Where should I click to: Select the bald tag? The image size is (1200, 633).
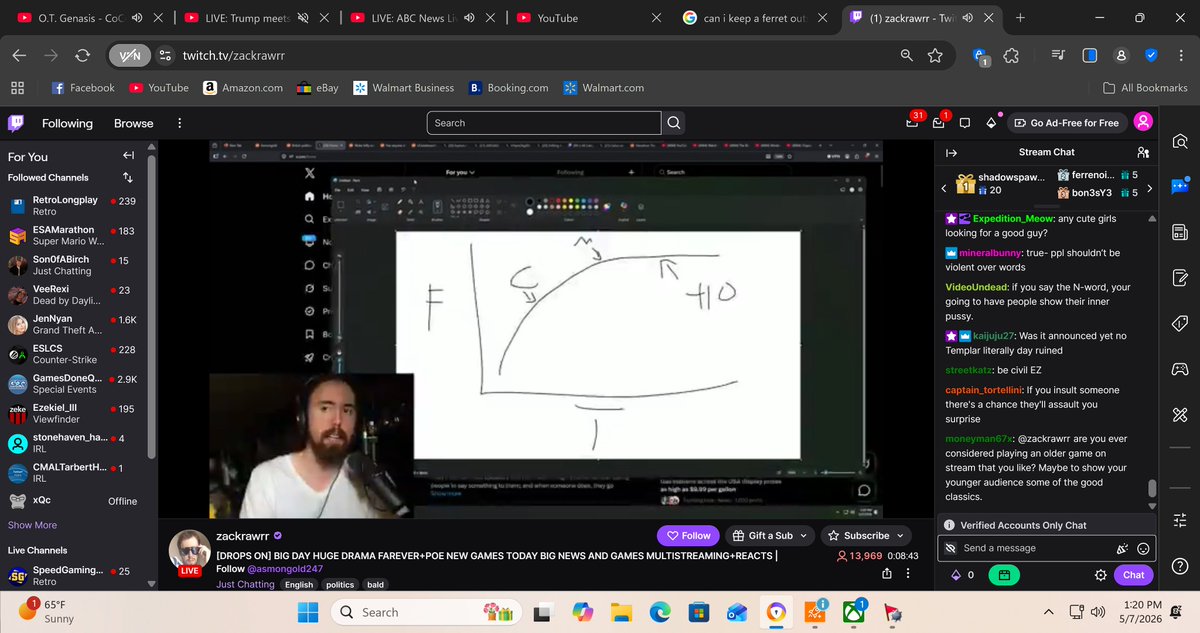point(375,584)
